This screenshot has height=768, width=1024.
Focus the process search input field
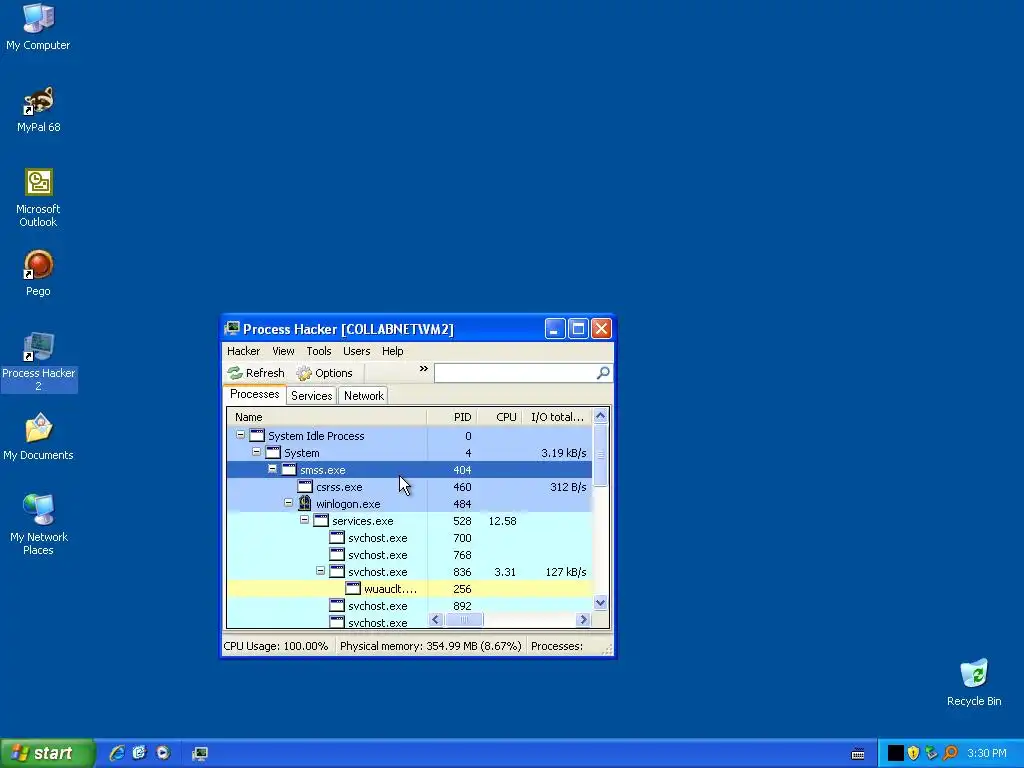515,373
